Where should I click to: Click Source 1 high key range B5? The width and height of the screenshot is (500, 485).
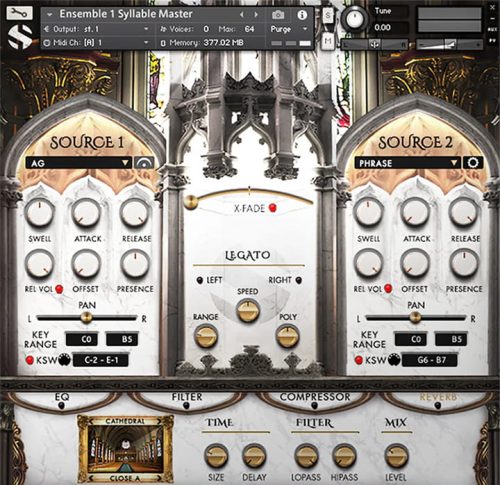click(122, 339)
